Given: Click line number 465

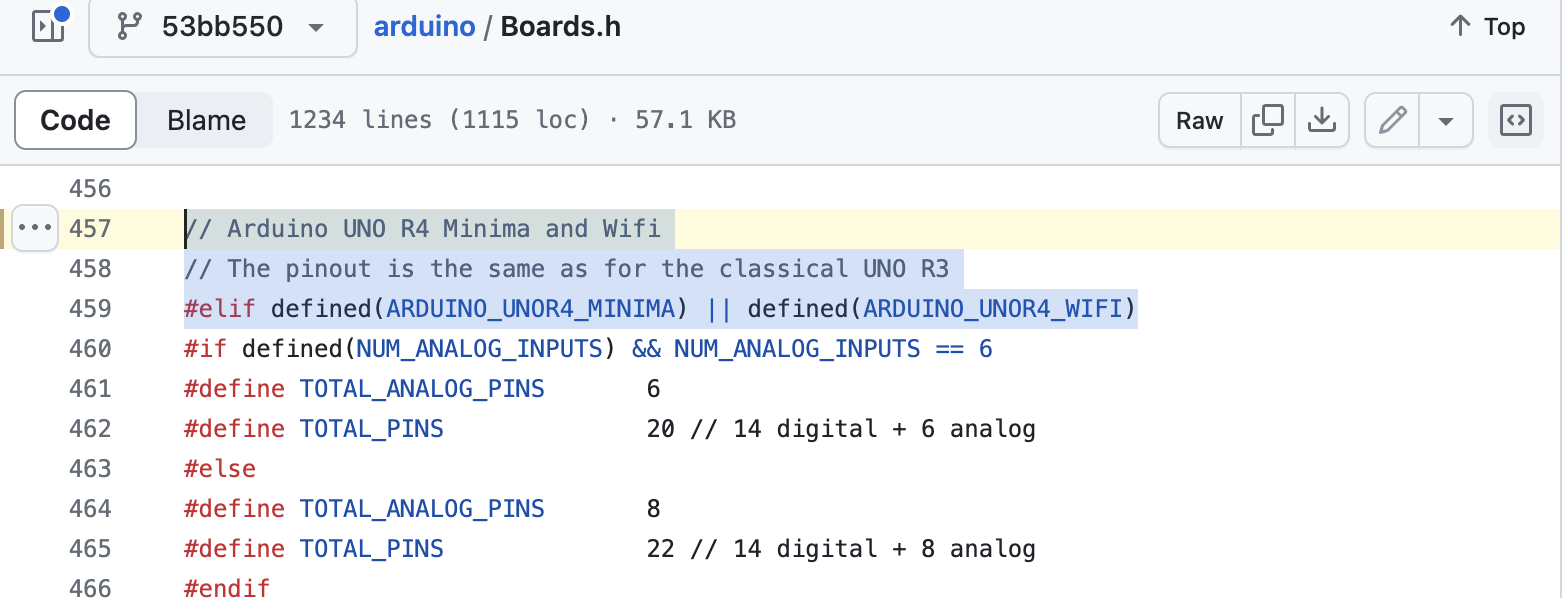Looking at the screenshot, I should (90, 548).
